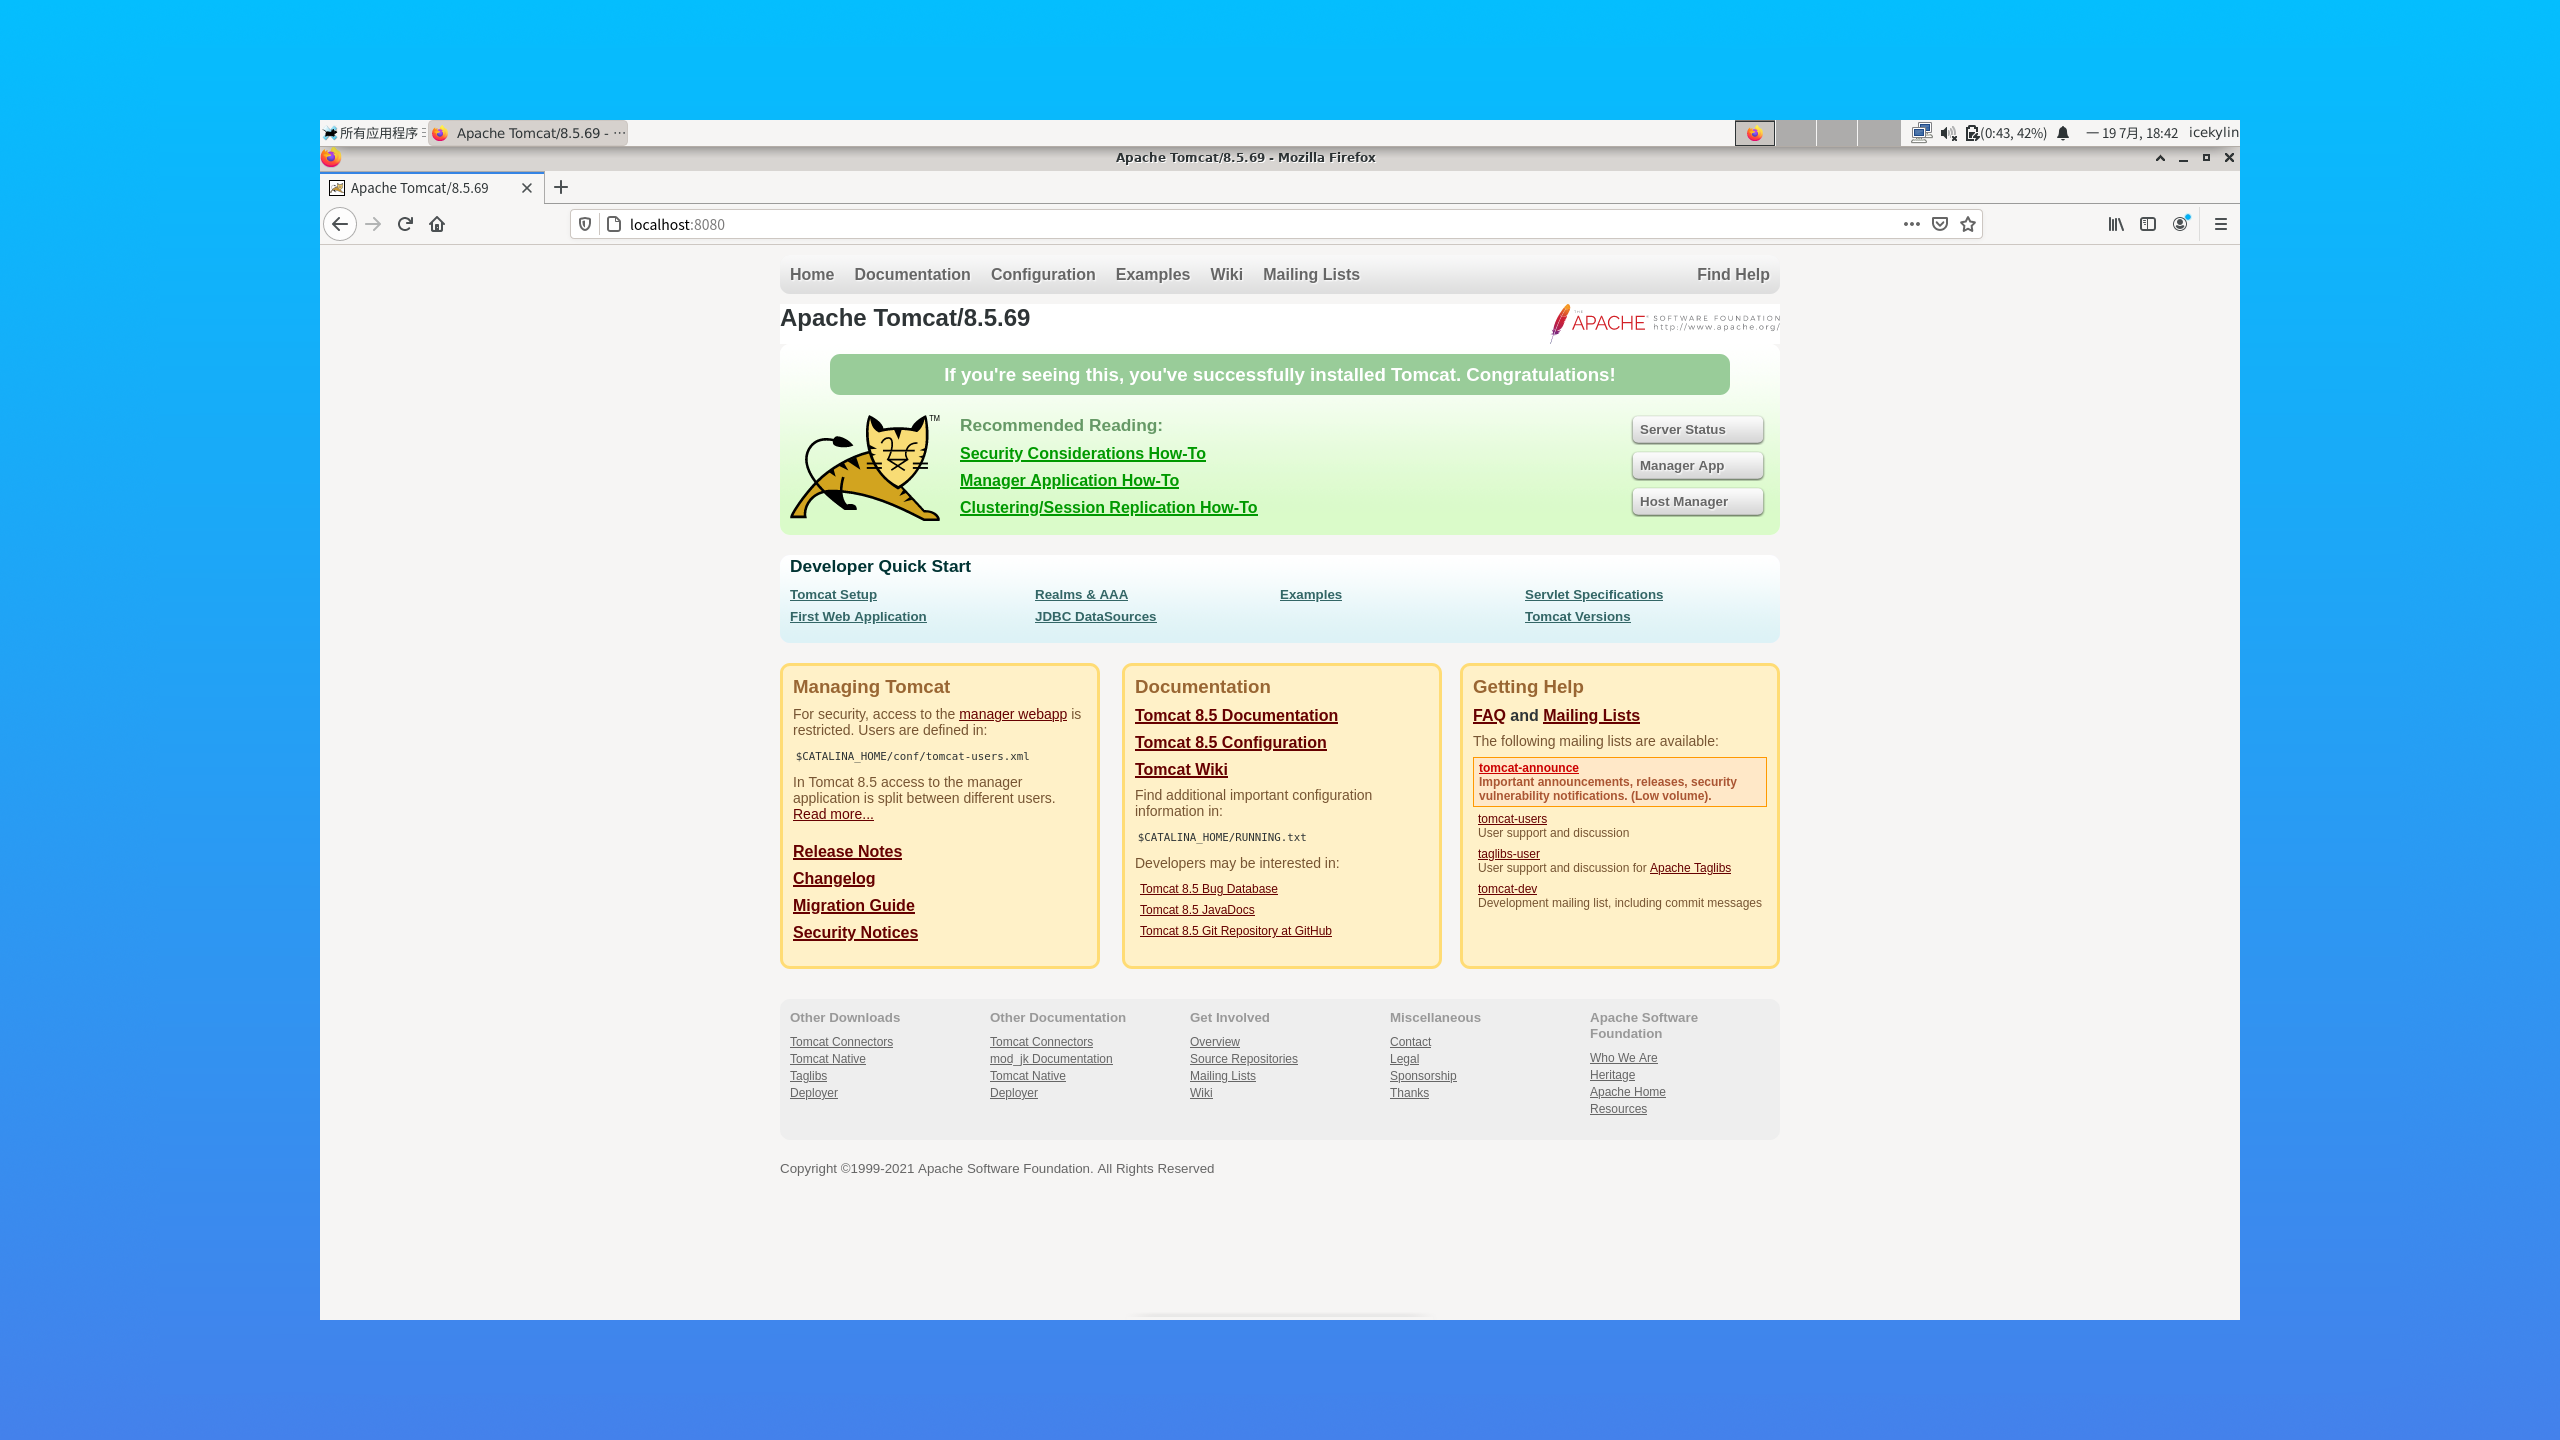Viewport: 2560px width, 1440px height.
Task: Open page actions three-dot menu
Action: pyautogui.click(x=1911, y=224)
